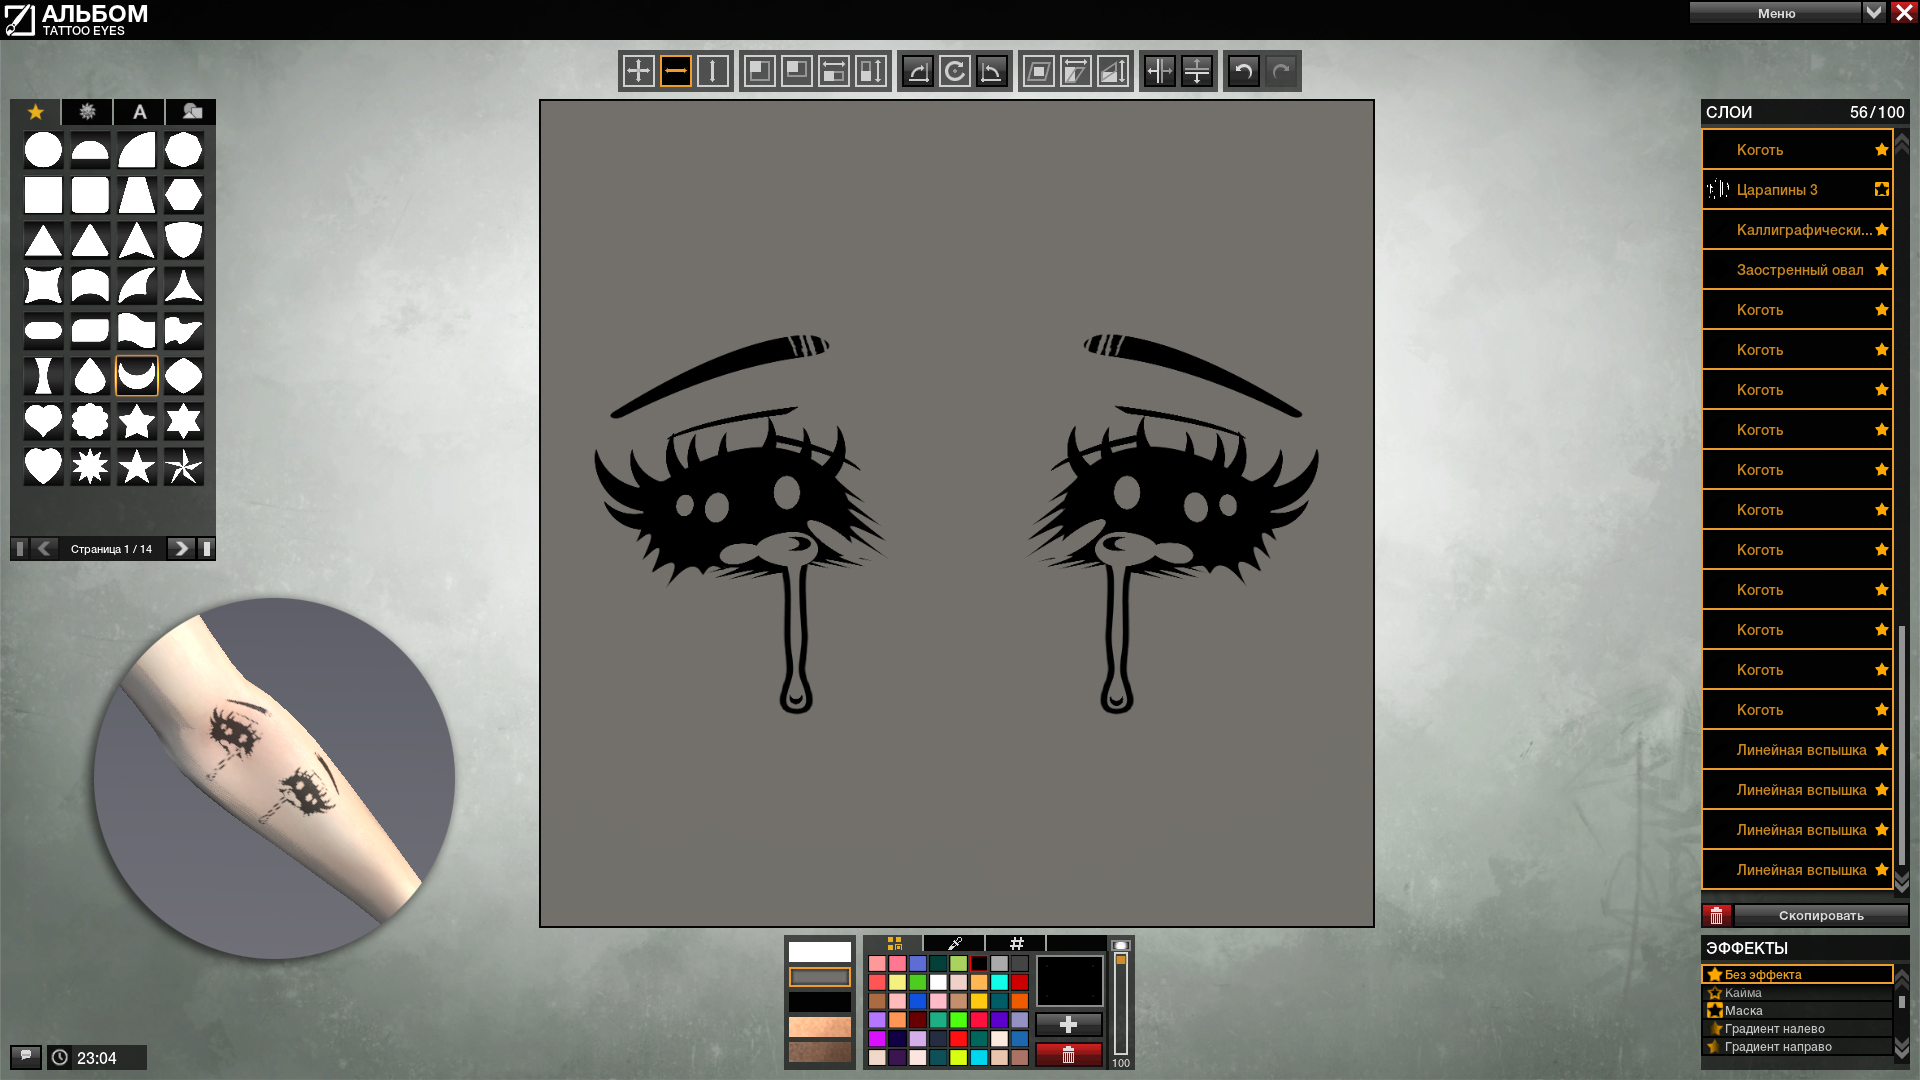The image size is (1920, 1080).
Task: Open the eyedropper color tab
Action: [955, 943]
